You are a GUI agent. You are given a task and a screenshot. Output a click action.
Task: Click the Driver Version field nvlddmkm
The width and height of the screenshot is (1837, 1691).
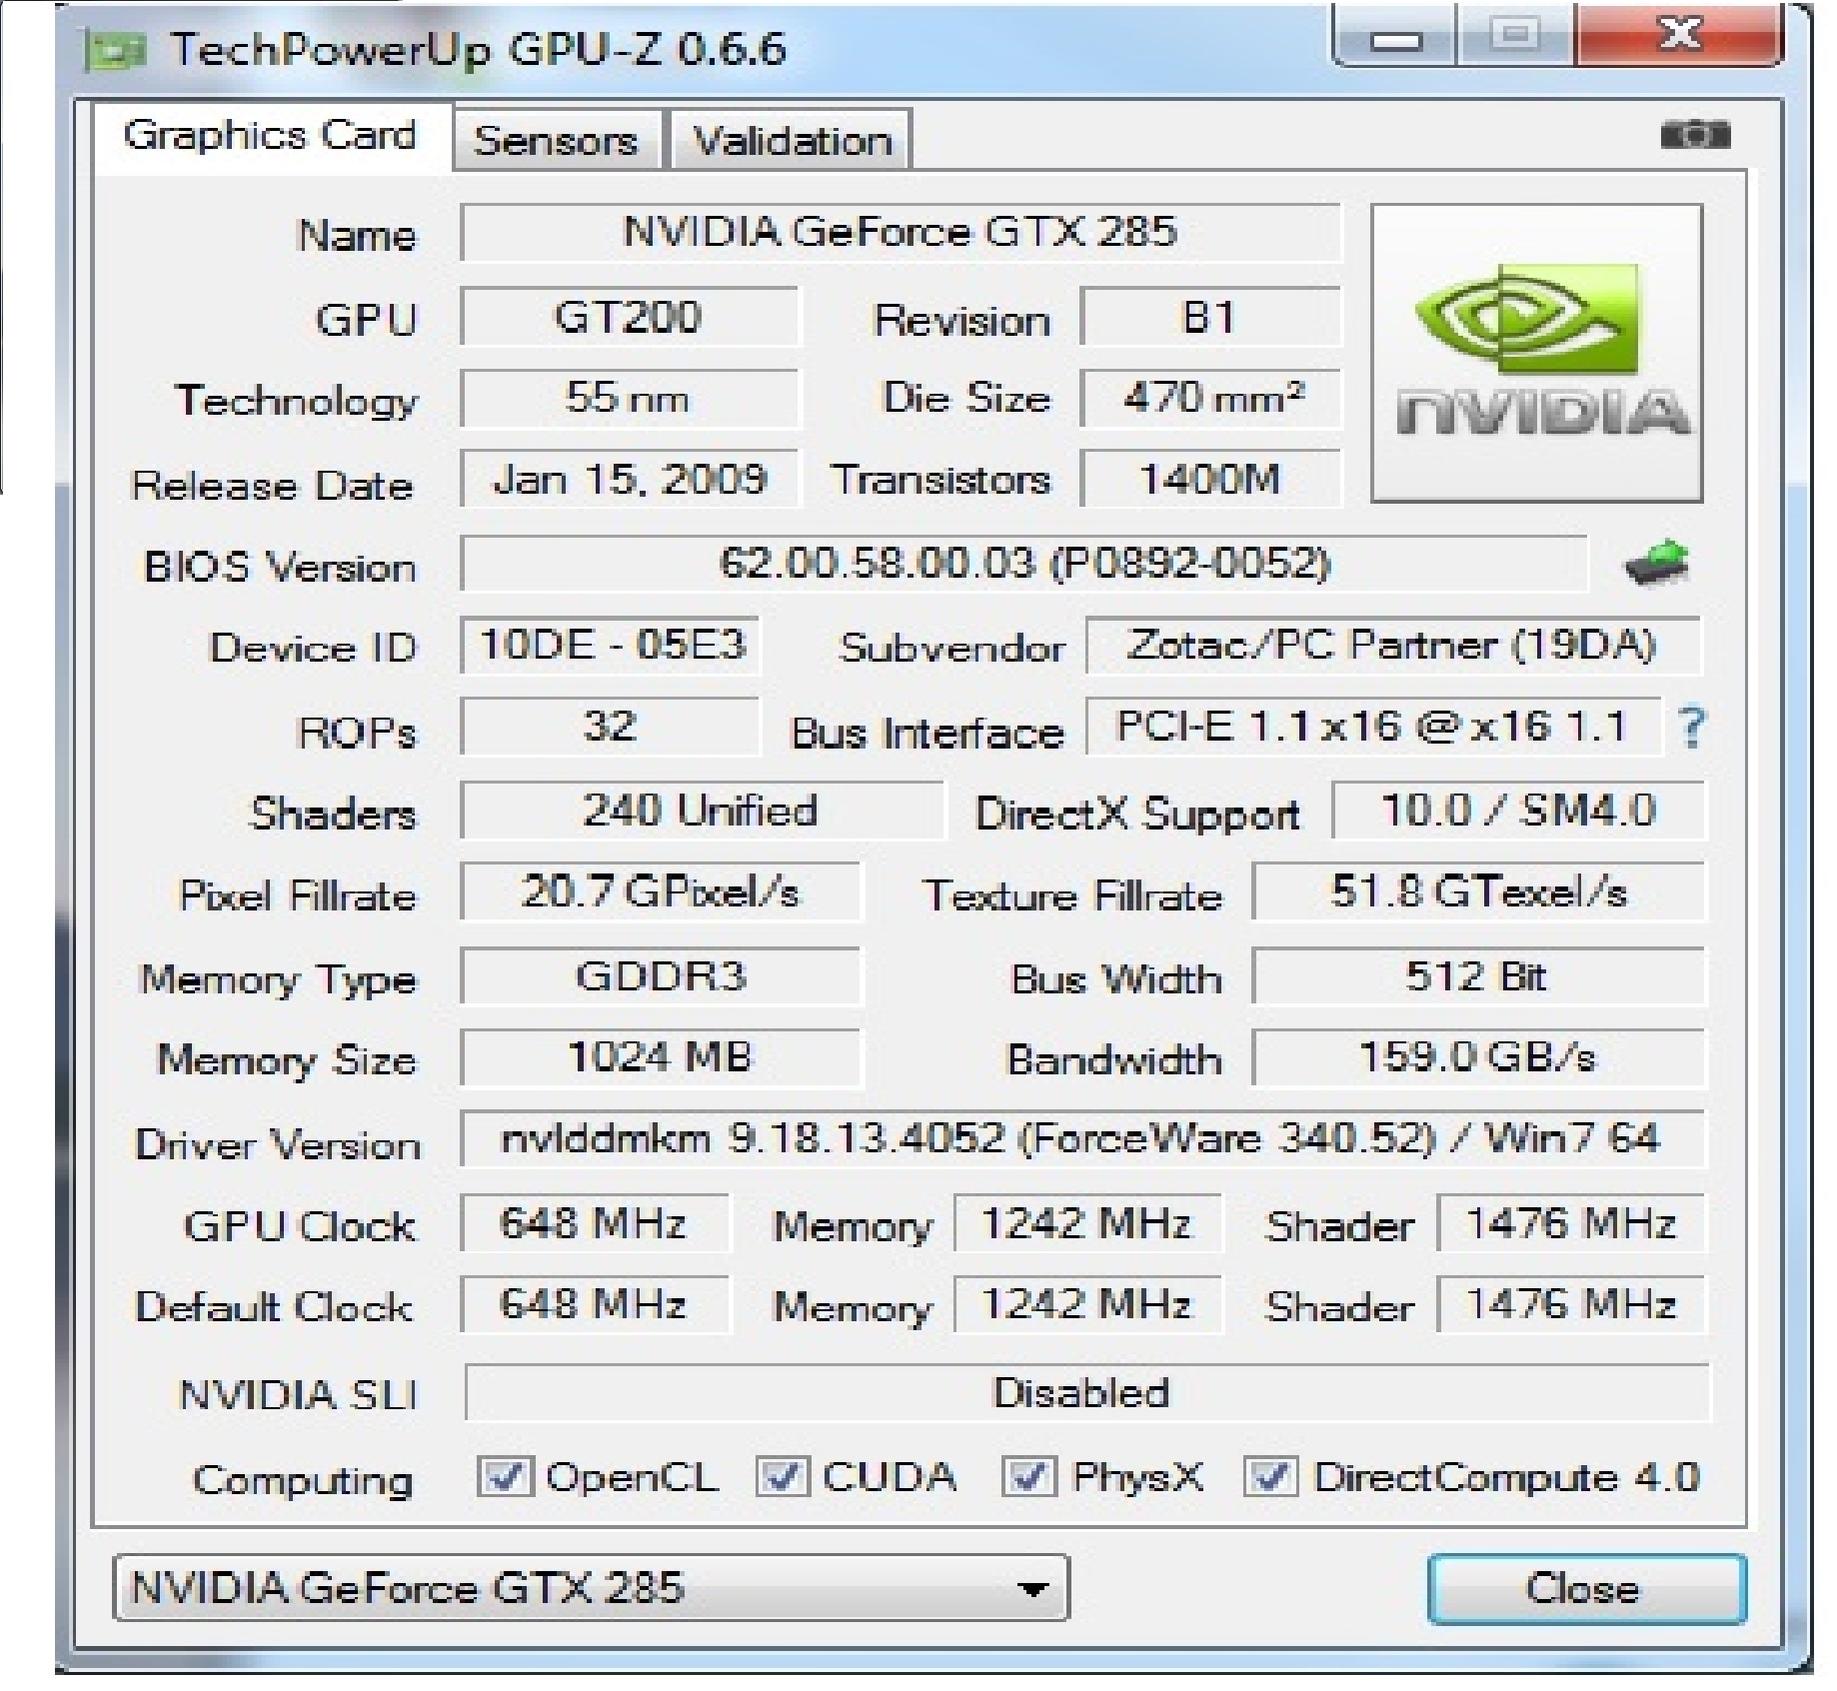(x=1083, y=1138)
